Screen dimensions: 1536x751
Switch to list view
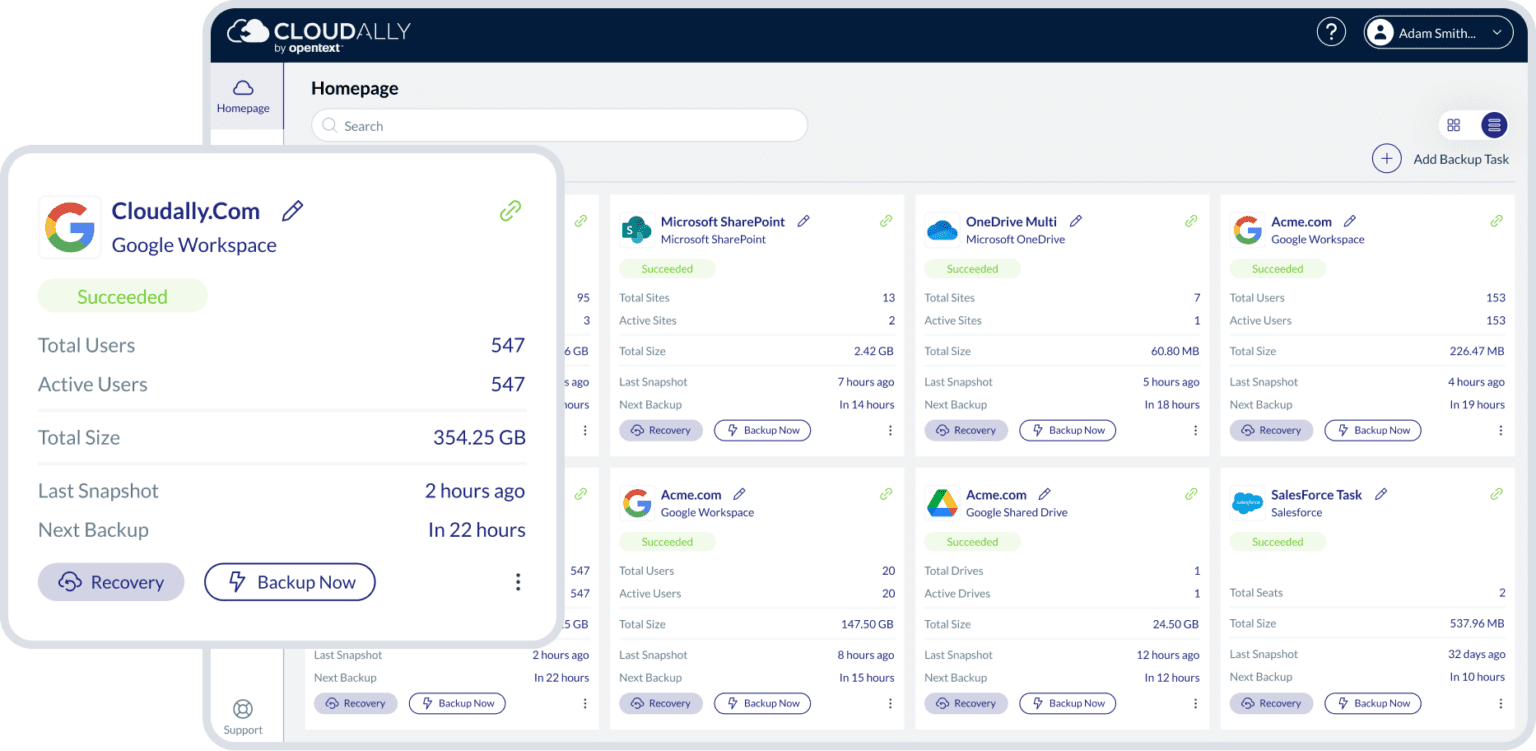[x=1494, y=125]
